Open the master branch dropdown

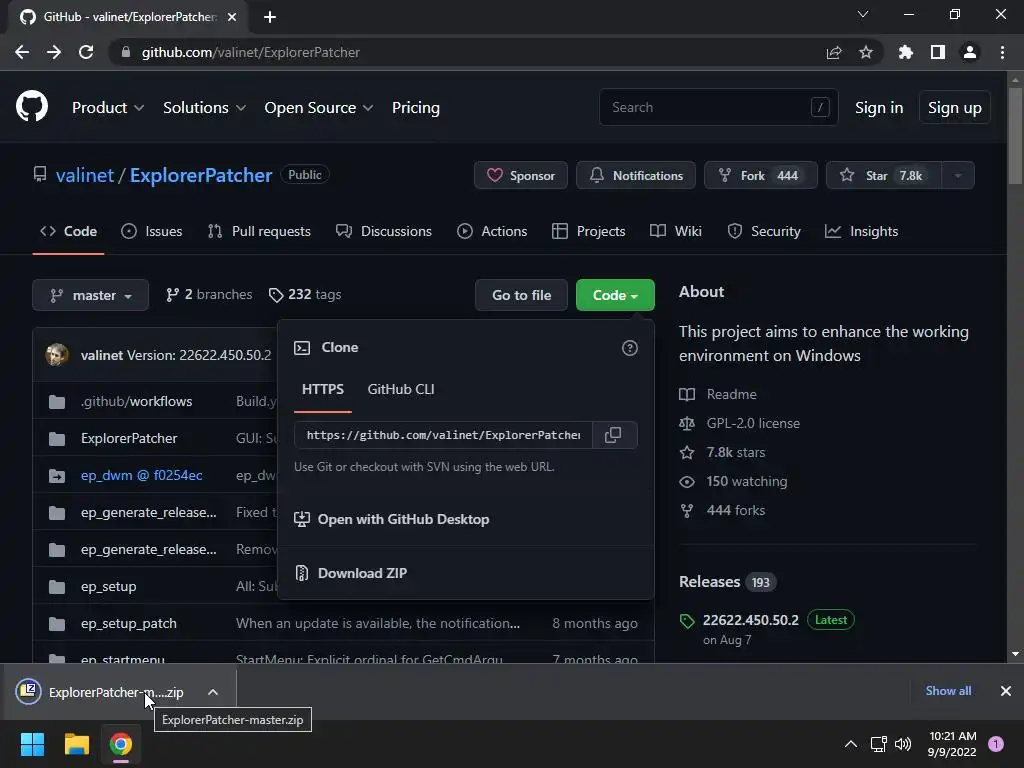91,295
